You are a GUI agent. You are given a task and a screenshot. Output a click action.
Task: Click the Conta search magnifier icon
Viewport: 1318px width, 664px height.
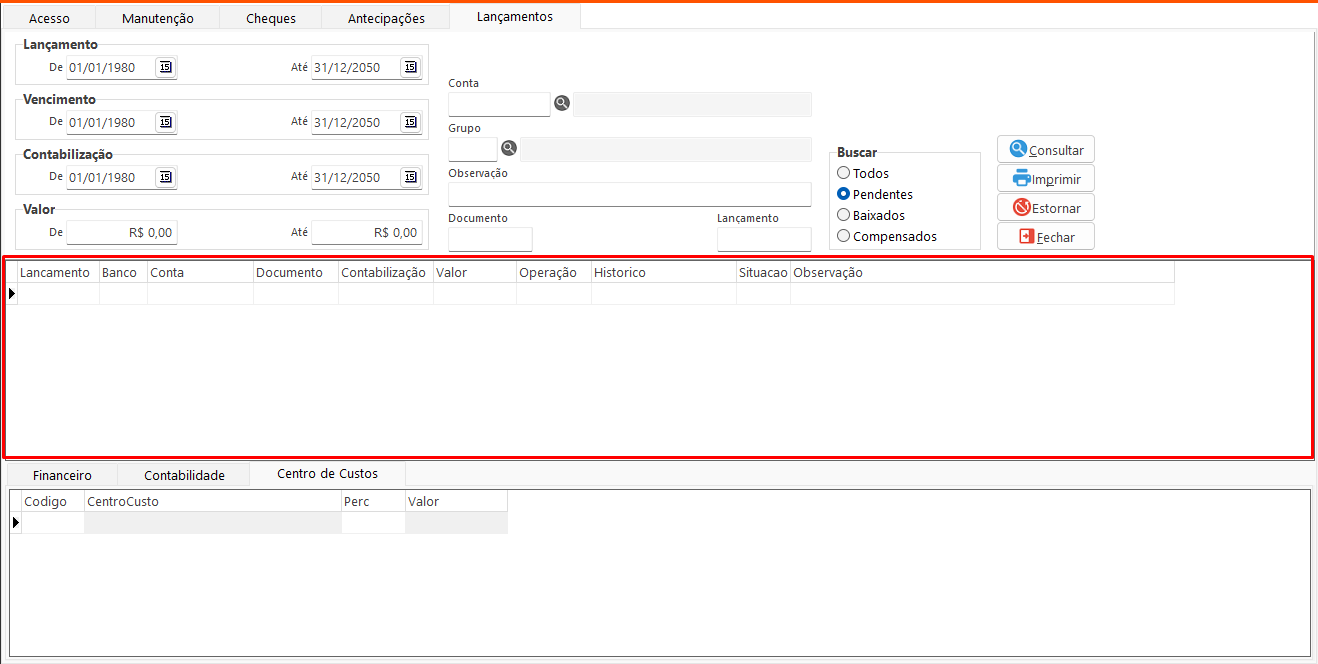[x=562, y=103]
